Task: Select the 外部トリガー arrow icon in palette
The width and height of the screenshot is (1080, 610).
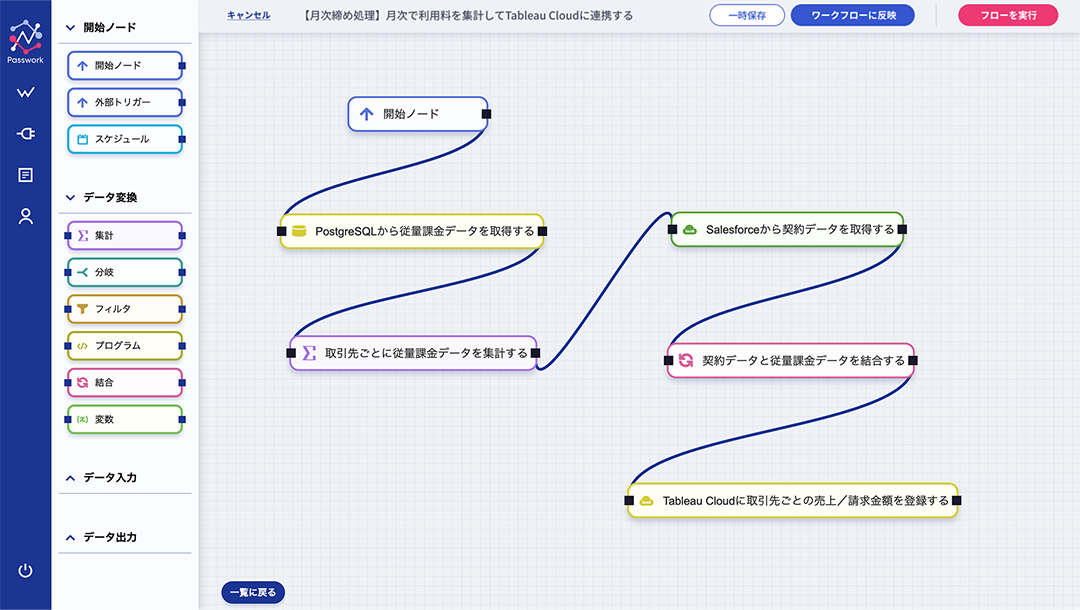Action: pyautogui.click(x=83, y=103)
